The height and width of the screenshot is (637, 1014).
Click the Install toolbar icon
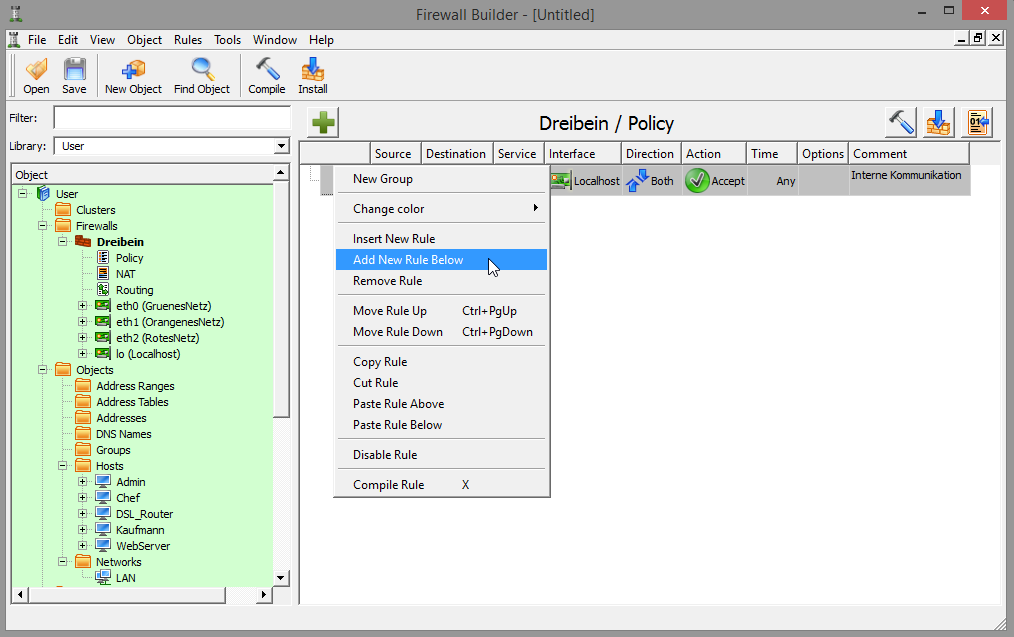click(x=313, y=70)
